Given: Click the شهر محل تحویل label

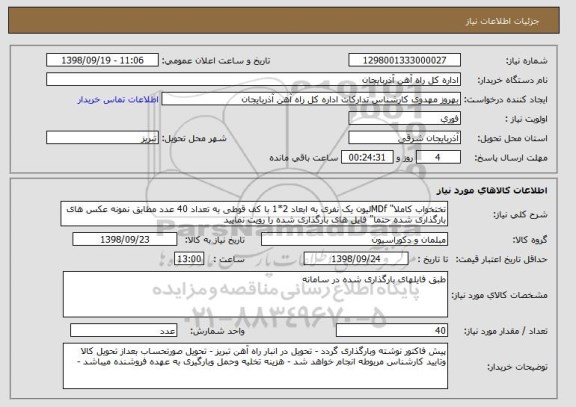Looking at the screenshot, I should click(x=194, y=138).
